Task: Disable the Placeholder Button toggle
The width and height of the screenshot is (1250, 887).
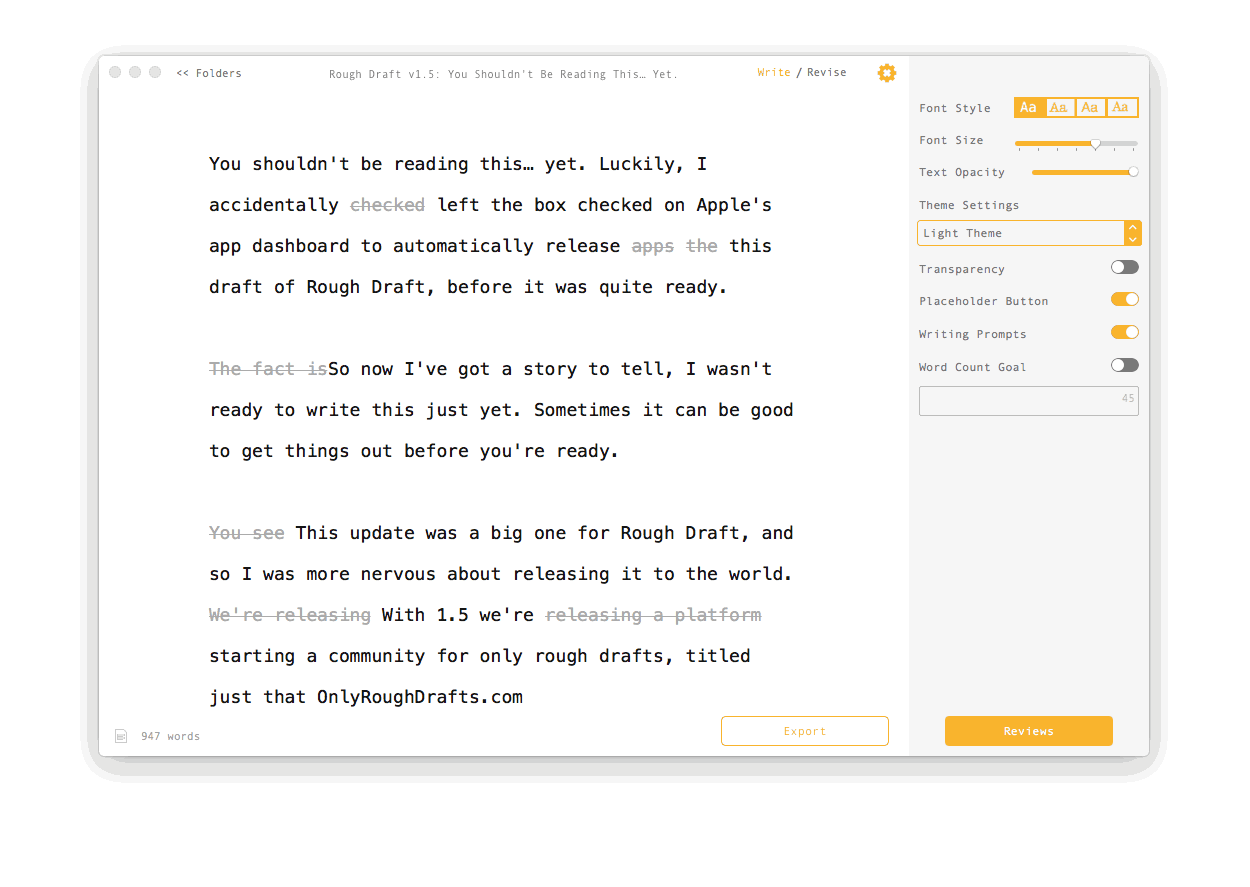Action: click(1125, 299)
